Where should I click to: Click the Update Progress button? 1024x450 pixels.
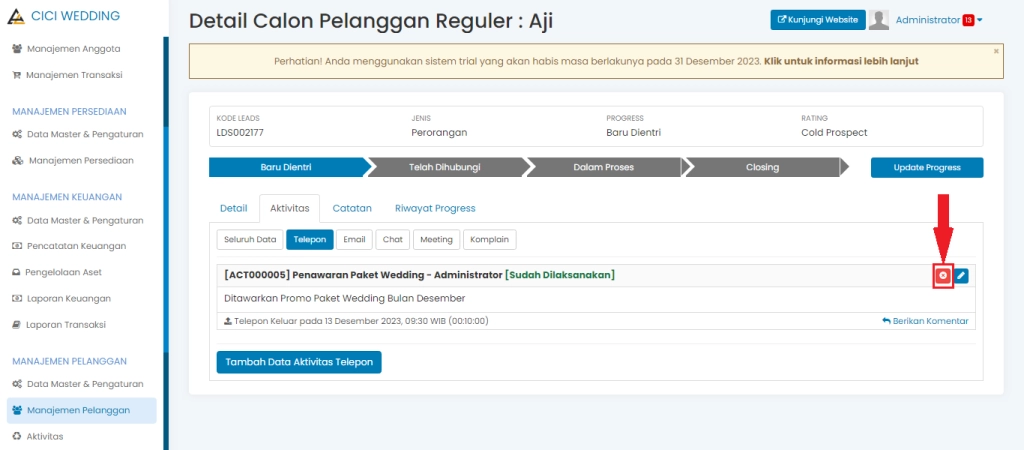(x=926, y=167)
